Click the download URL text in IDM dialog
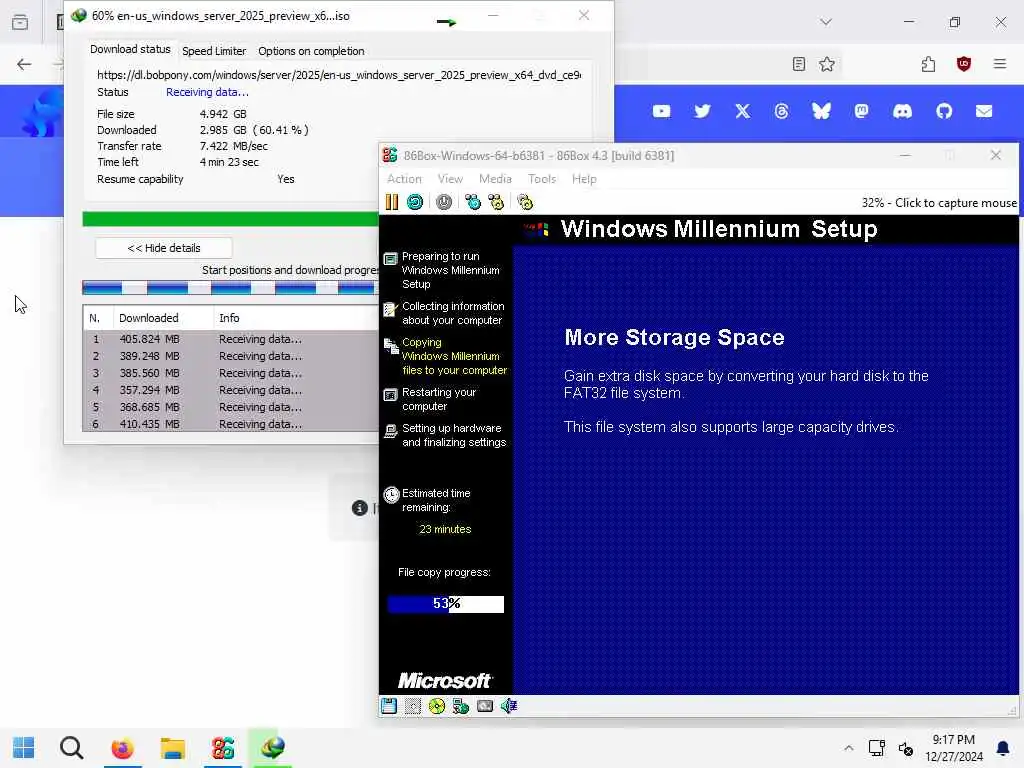The image size is (1024, 768). click(339, 75)
